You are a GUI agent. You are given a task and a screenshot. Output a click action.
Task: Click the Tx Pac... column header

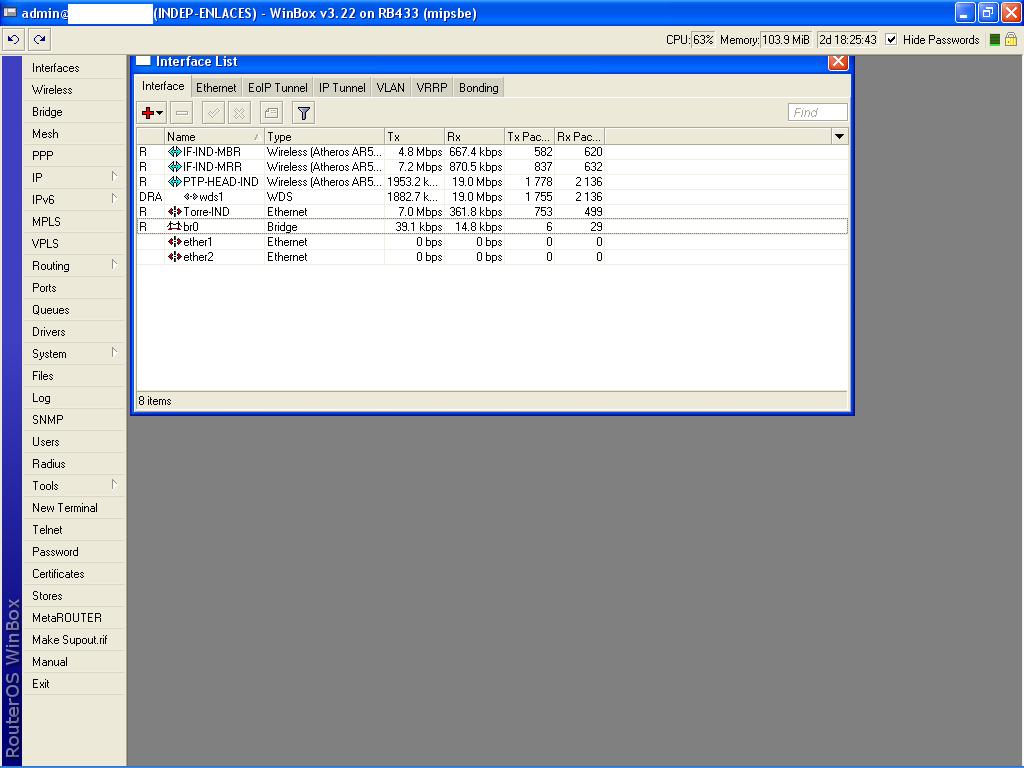(530, 136)
